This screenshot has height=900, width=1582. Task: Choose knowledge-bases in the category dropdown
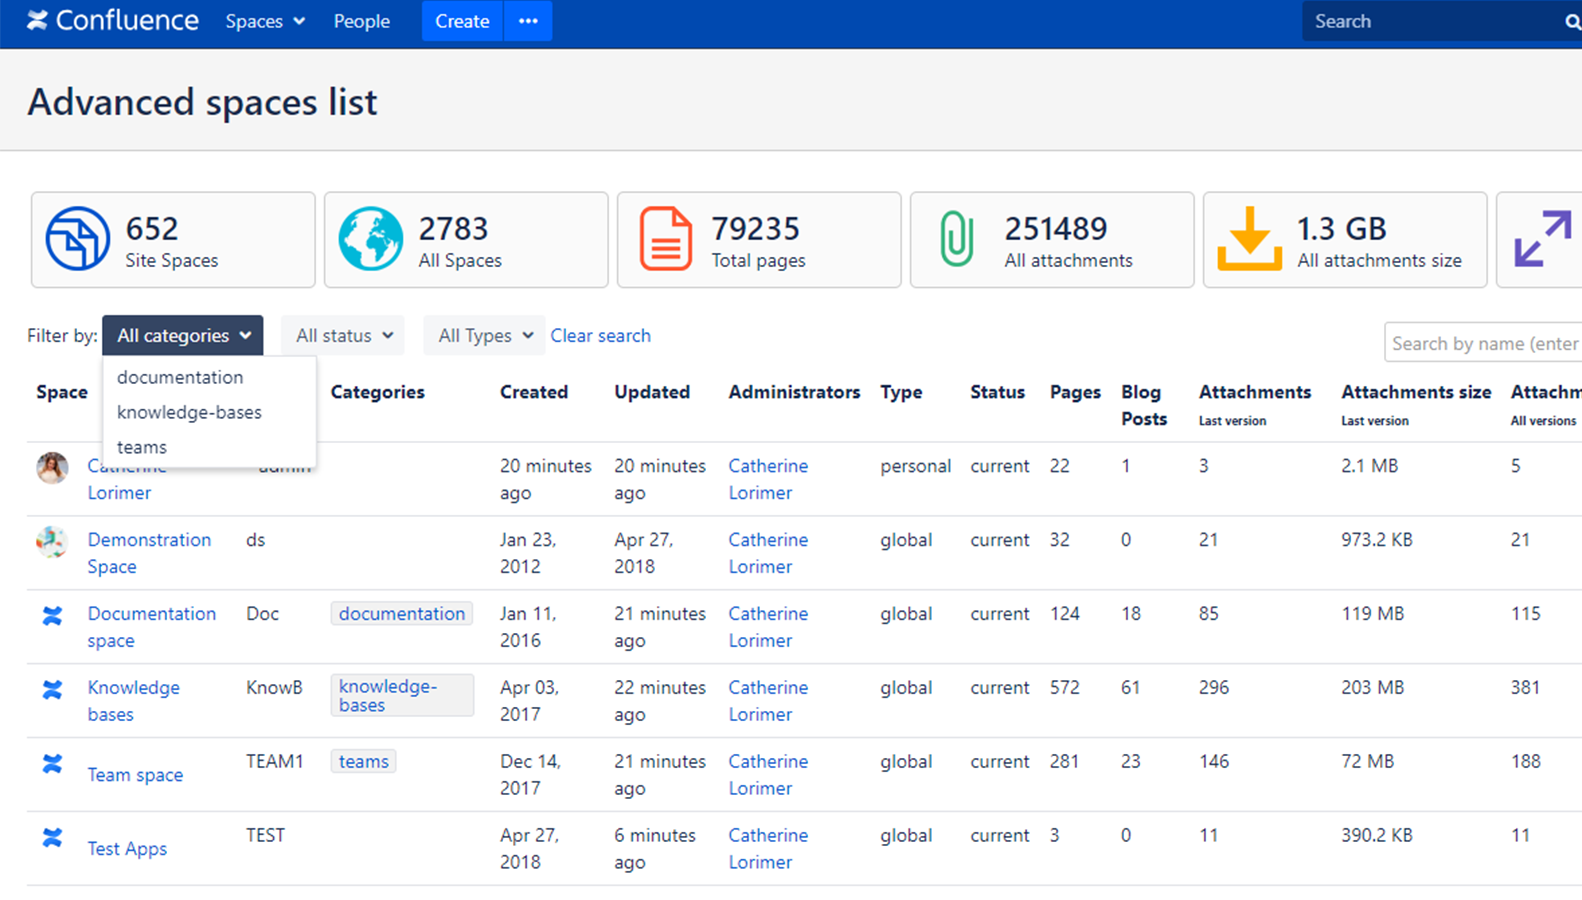coord(189,412)
